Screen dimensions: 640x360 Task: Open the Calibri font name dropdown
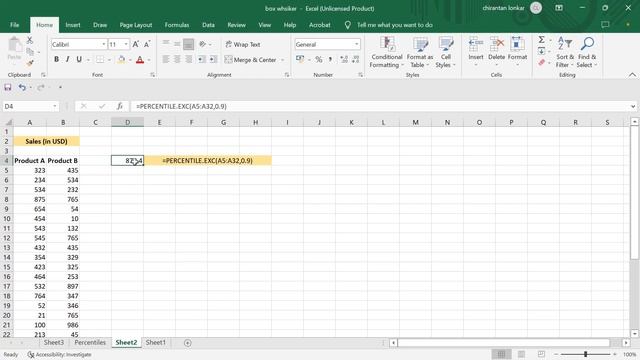pos(104,44)
